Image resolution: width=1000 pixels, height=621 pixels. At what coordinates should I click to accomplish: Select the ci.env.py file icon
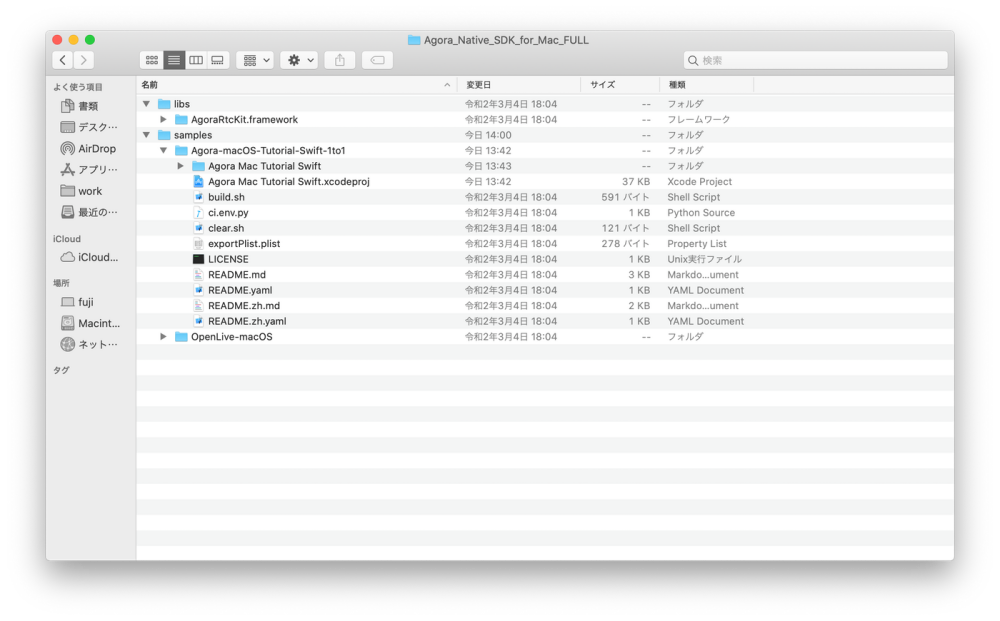click(x=198, y=212)
